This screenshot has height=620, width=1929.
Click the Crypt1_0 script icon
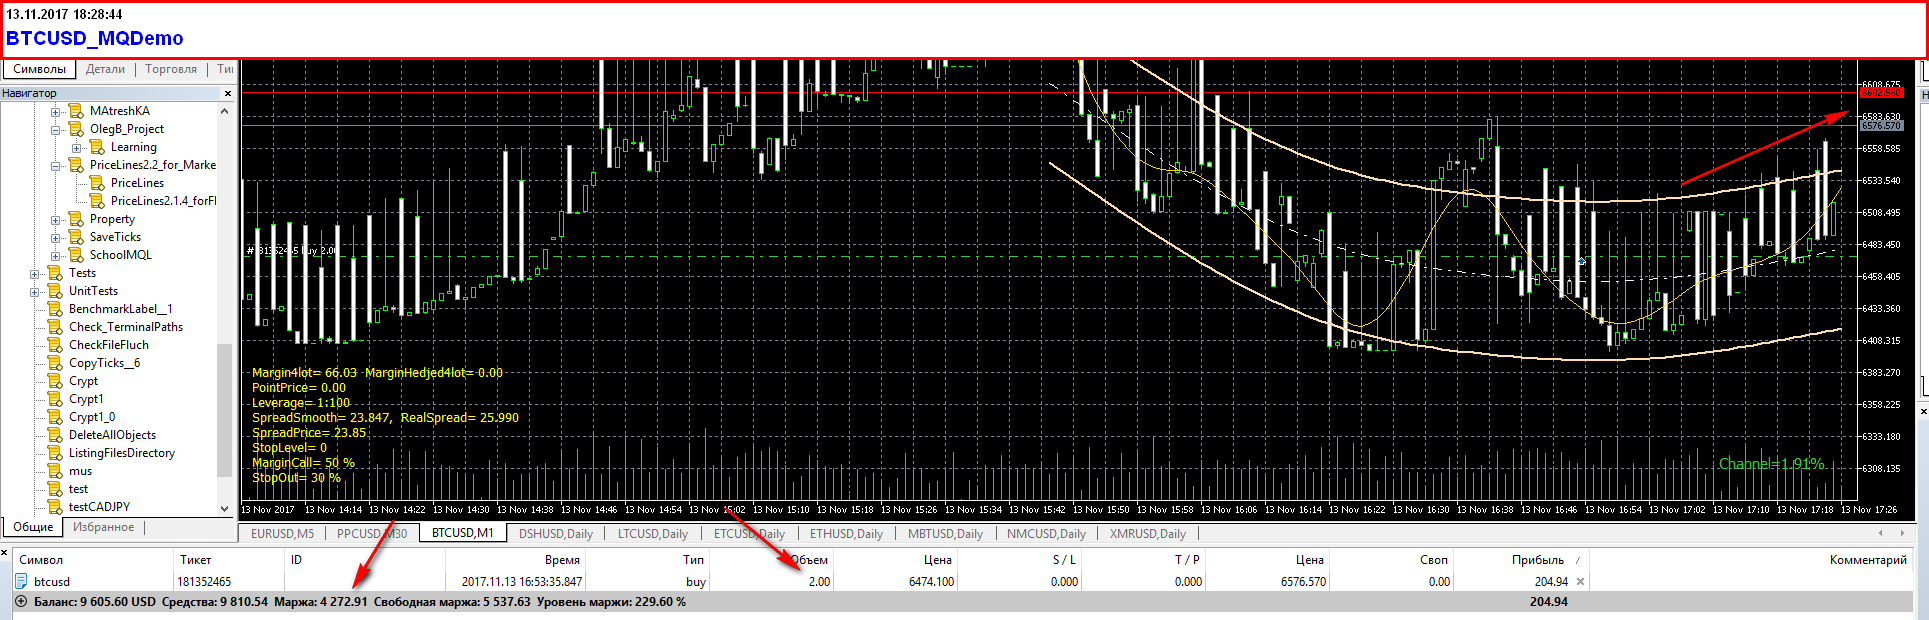[x=55, y=417]
